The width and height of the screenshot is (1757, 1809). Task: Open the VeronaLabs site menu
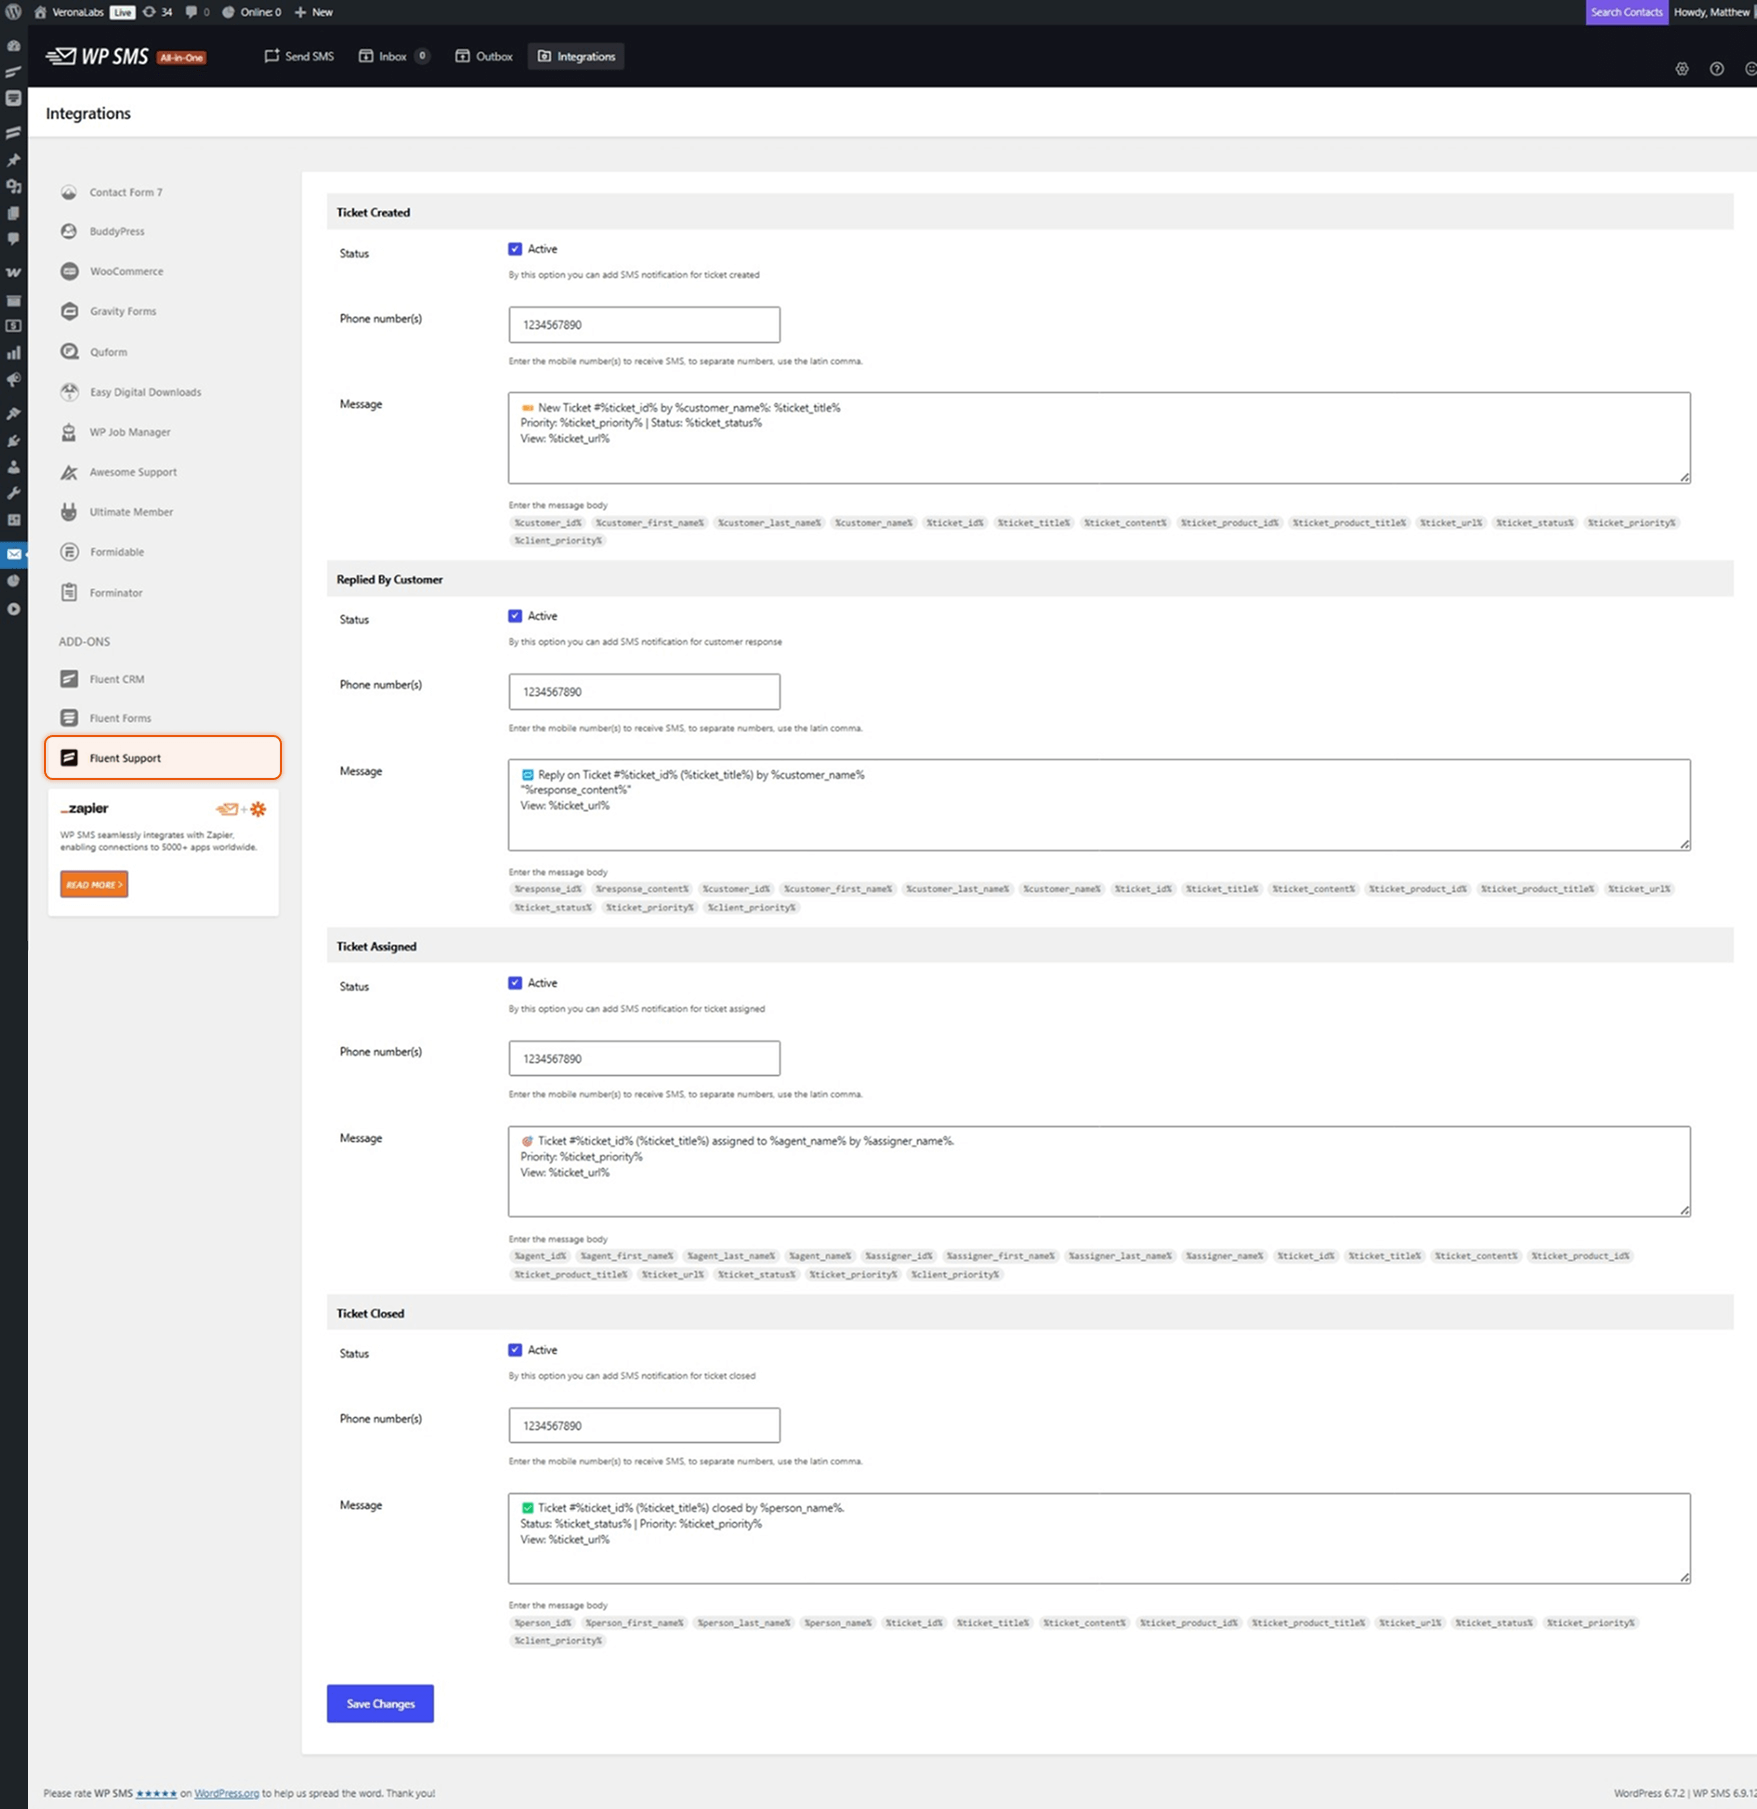(x=69, y=12)
